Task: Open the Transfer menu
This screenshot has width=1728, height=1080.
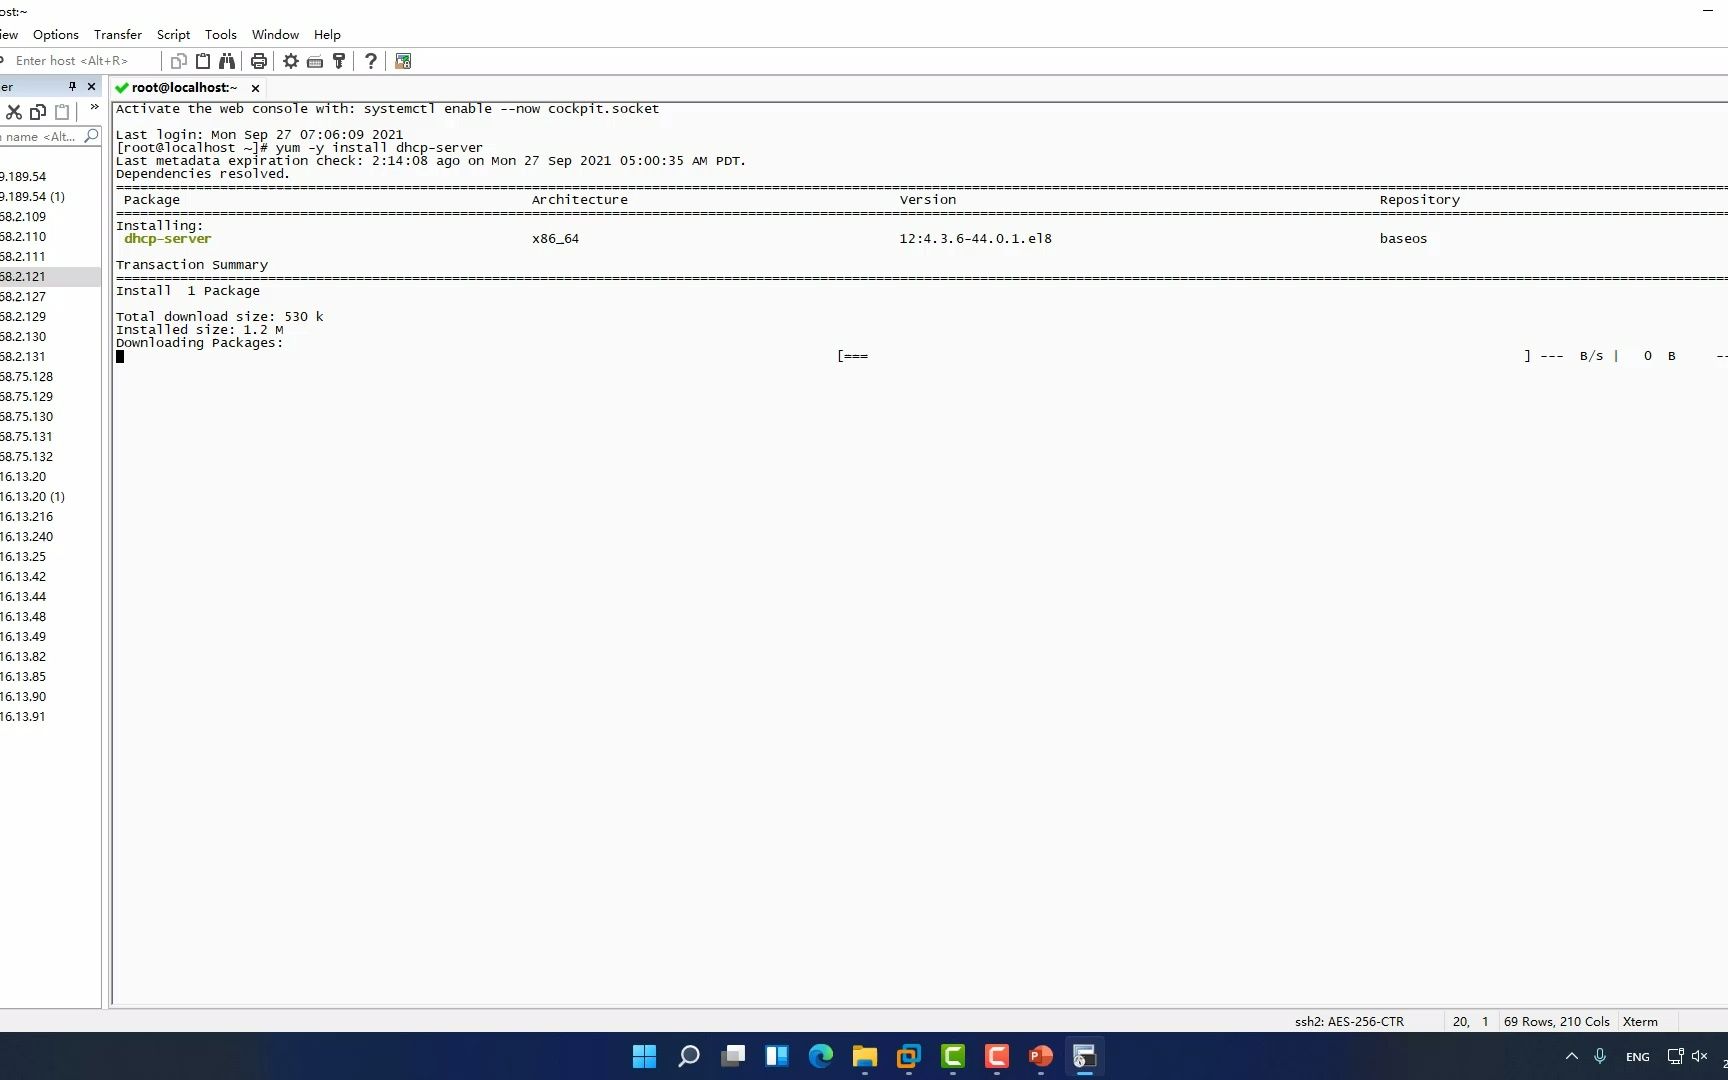Action: coord(117,34)
